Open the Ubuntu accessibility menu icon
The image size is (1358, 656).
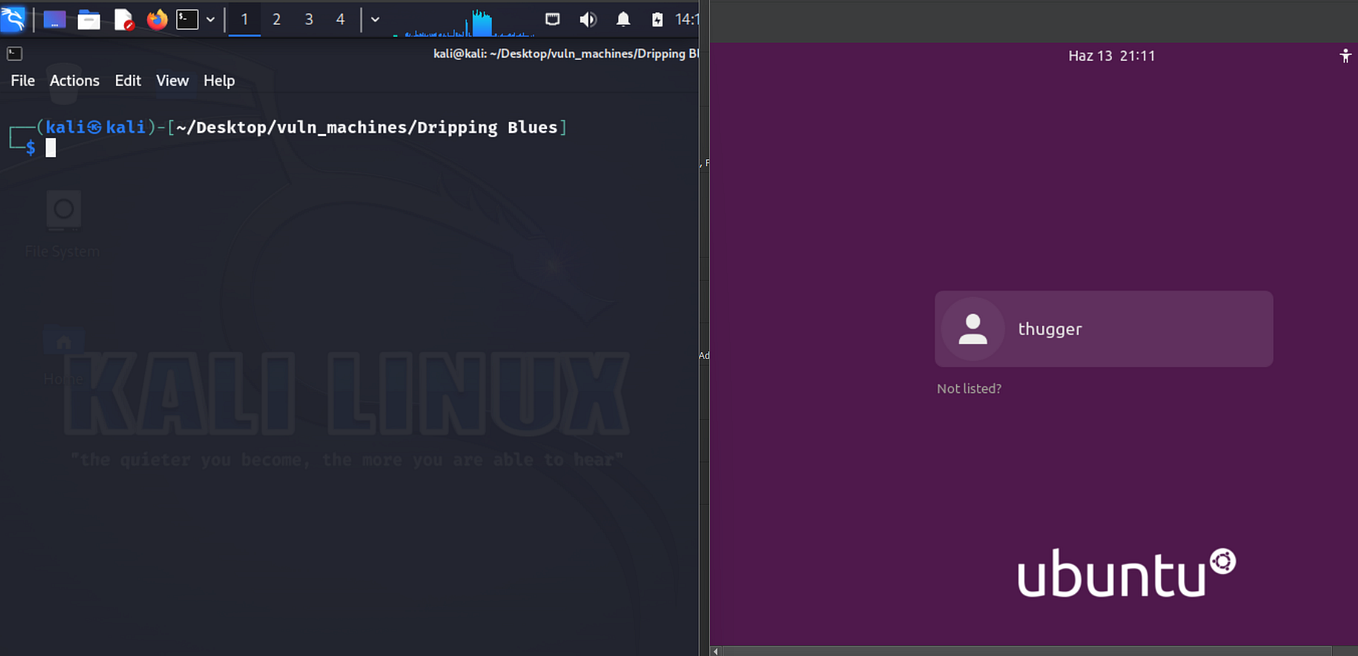tap(1345, 56)
